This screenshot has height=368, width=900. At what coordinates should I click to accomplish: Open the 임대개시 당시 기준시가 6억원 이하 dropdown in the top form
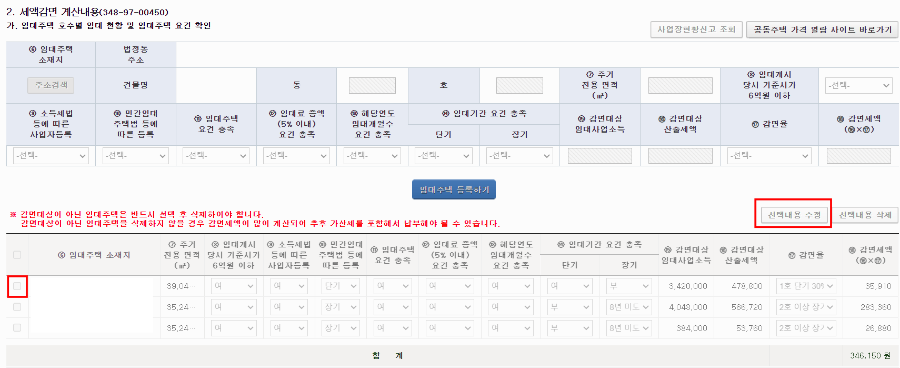tap(858, 86)
